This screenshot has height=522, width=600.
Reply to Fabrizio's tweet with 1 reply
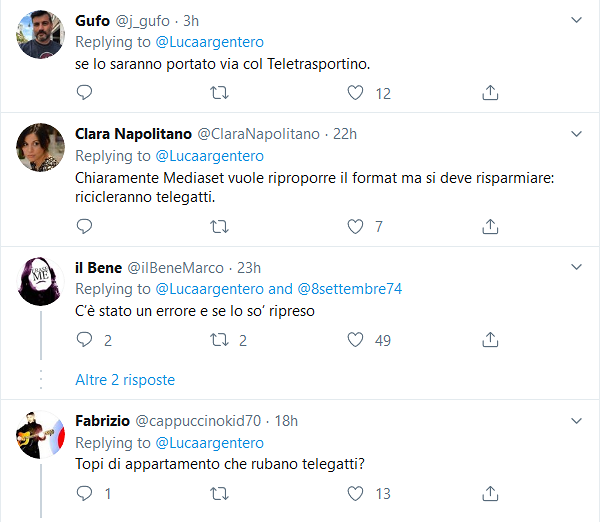[84, 493]
